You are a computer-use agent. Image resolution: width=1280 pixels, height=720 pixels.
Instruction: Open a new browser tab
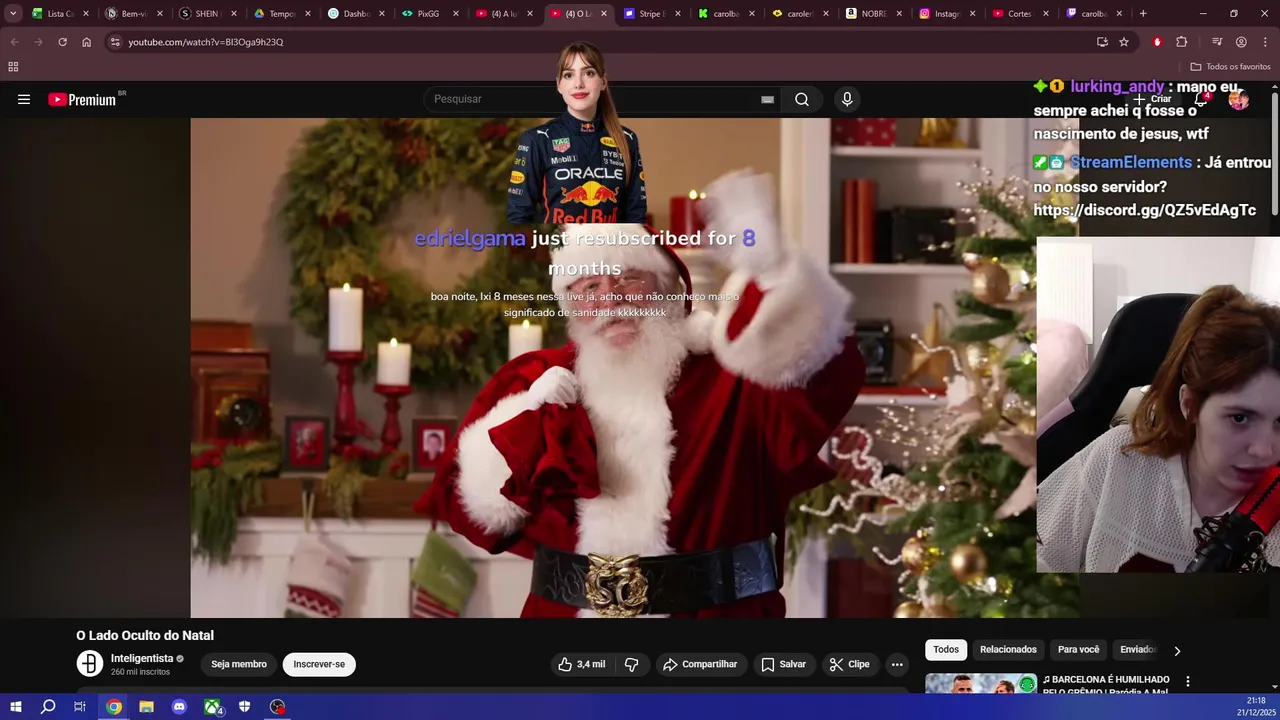pos(1143,14)
